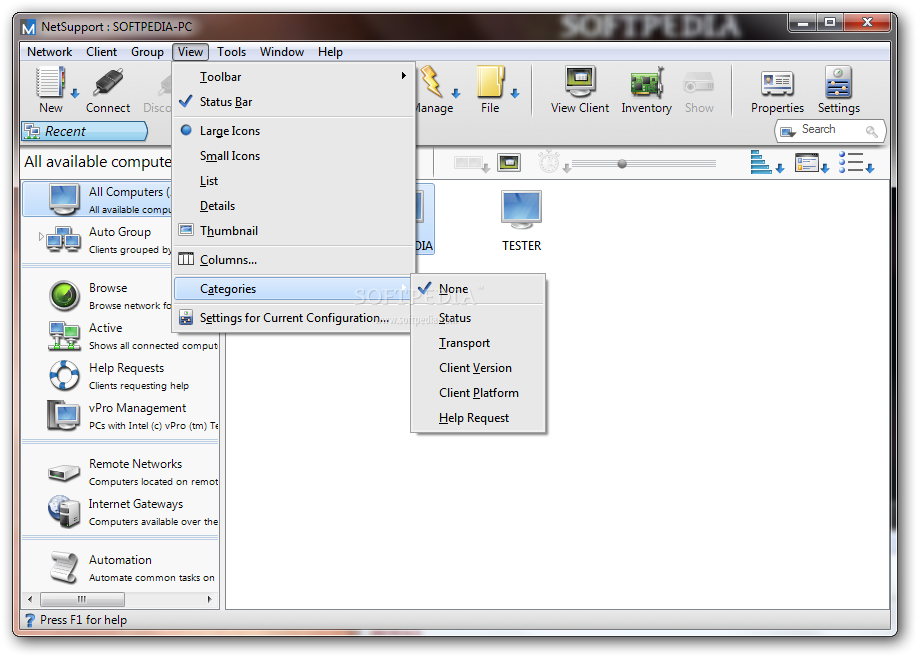Click the Recent tab button
The width and height of the screenshot is (918, 657).
[x=85, y=131]
